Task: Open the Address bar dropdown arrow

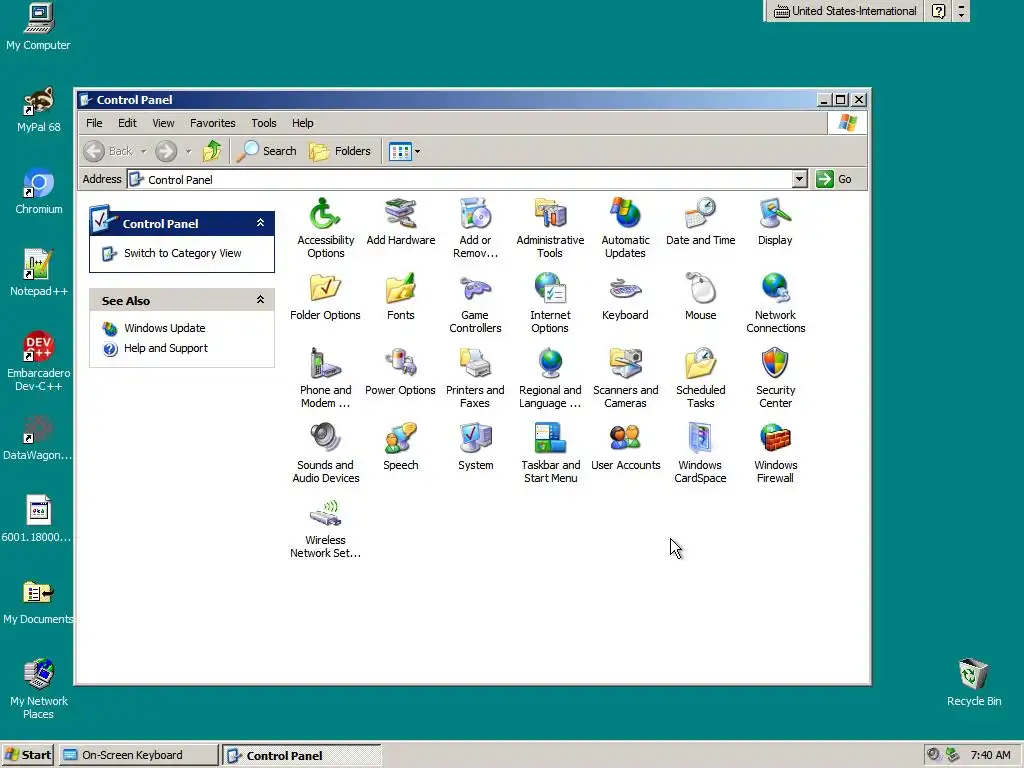Action: tap(799, 179)
